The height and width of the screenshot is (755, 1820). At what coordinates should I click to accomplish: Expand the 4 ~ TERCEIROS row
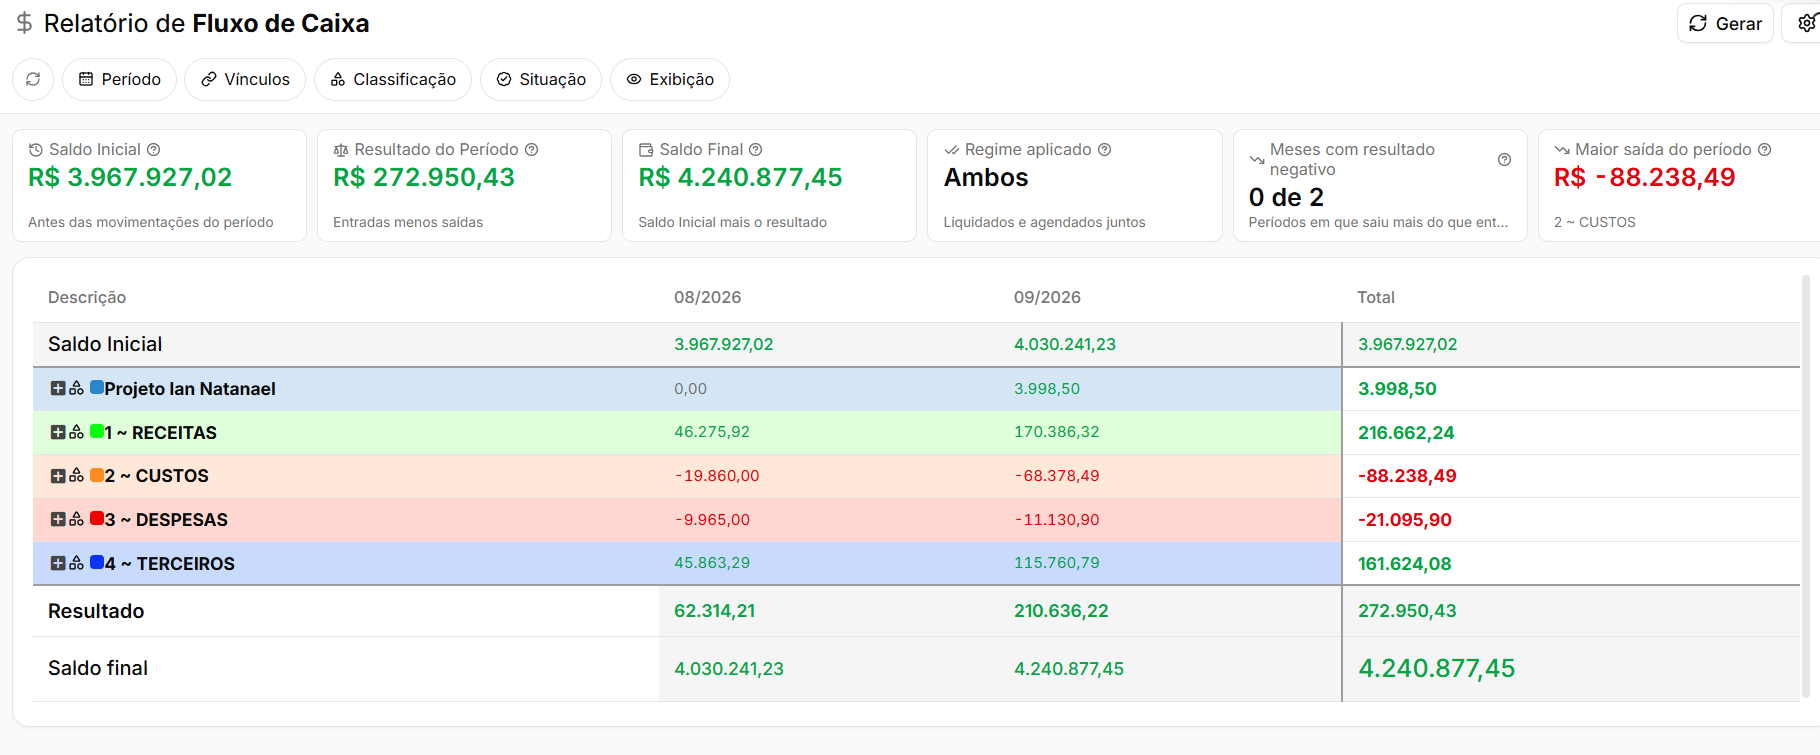(58, 563)
